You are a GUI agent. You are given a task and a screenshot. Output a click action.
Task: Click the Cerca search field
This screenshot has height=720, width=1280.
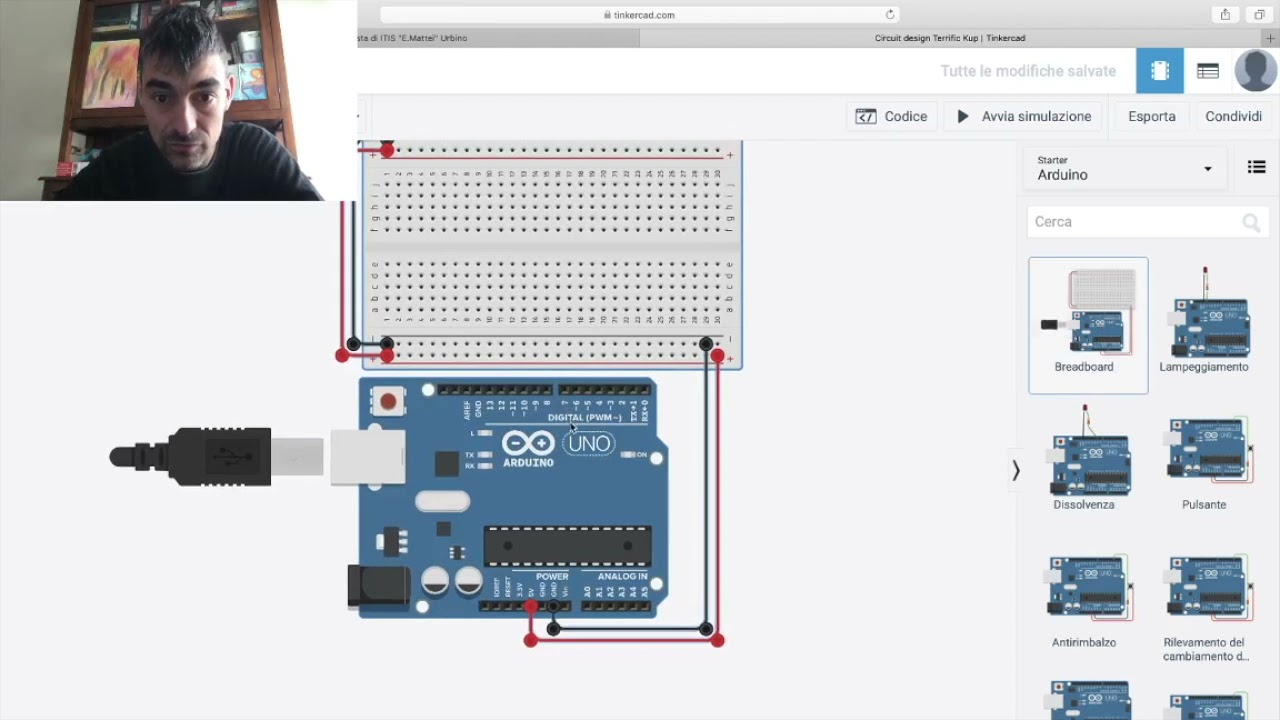[1148, 222]
